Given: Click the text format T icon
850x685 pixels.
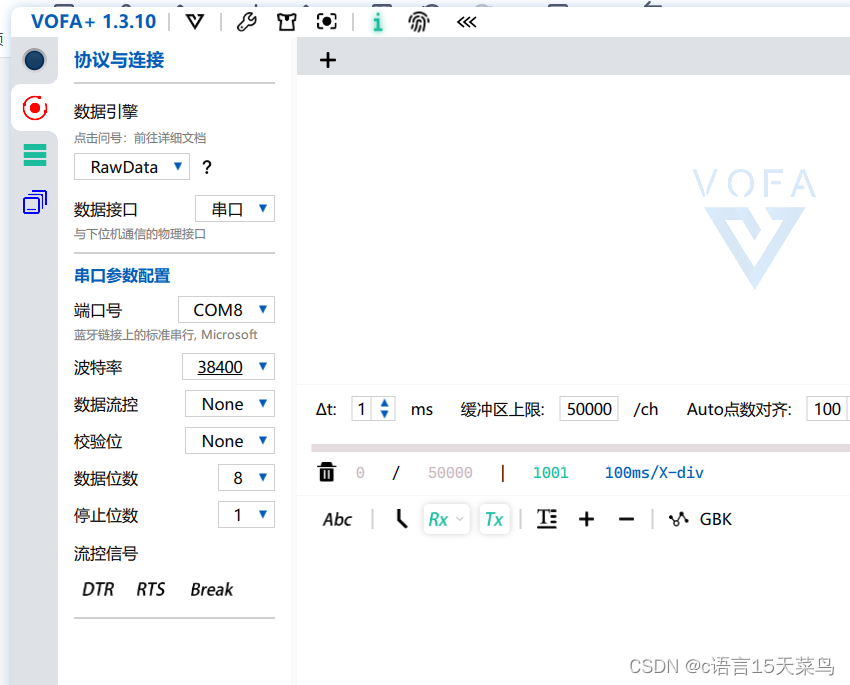Looking at the screenshot, I should coord(546,519).
